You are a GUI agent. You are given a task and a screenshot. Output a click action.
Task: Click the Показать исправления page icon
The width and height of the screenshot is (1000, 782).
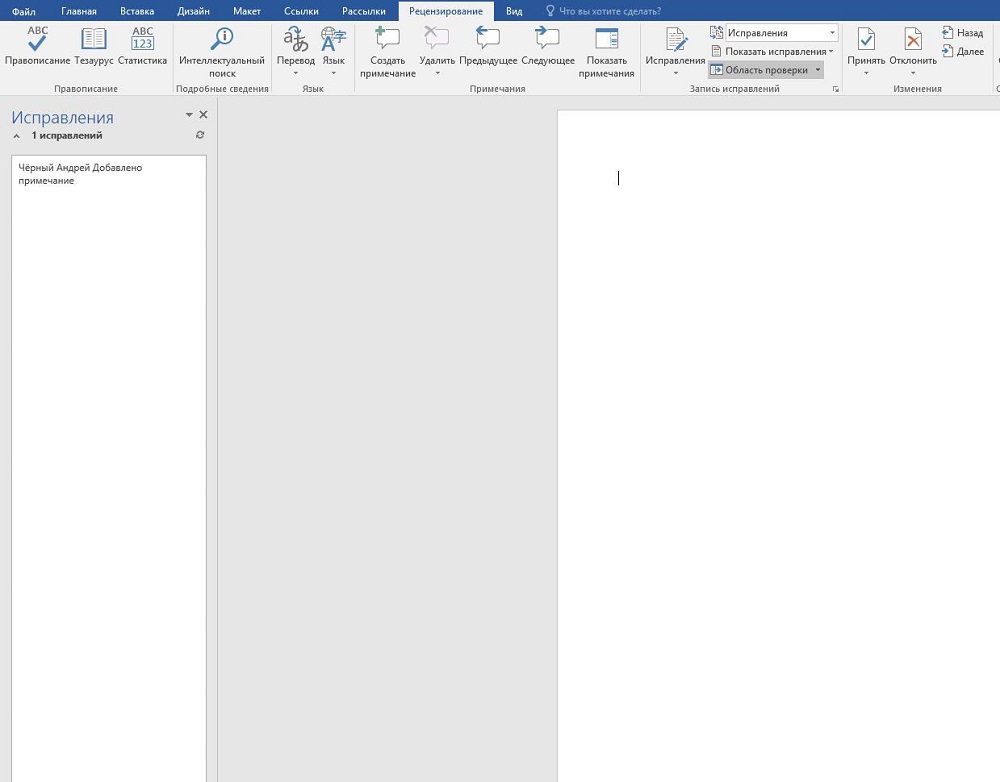[716, 52]
